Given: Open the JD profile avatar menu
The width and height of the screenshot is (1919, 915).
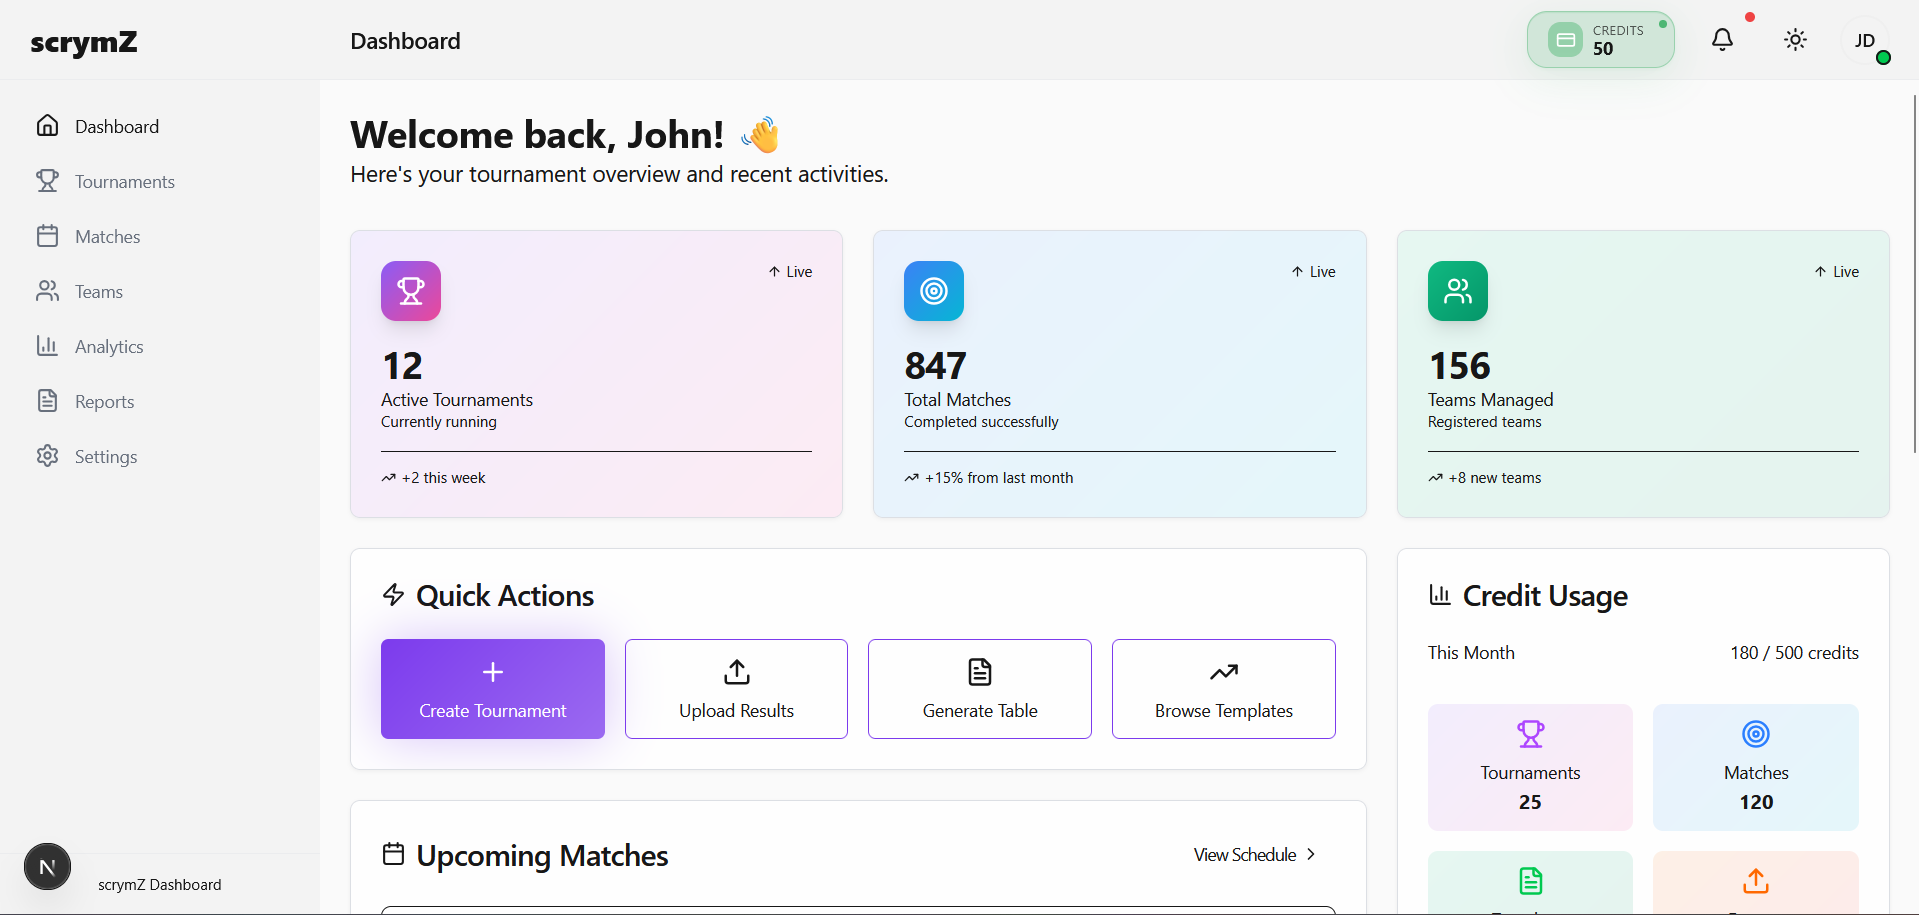Looking at the screenshot, I should pyautogui.click(x=1866, y=41).
